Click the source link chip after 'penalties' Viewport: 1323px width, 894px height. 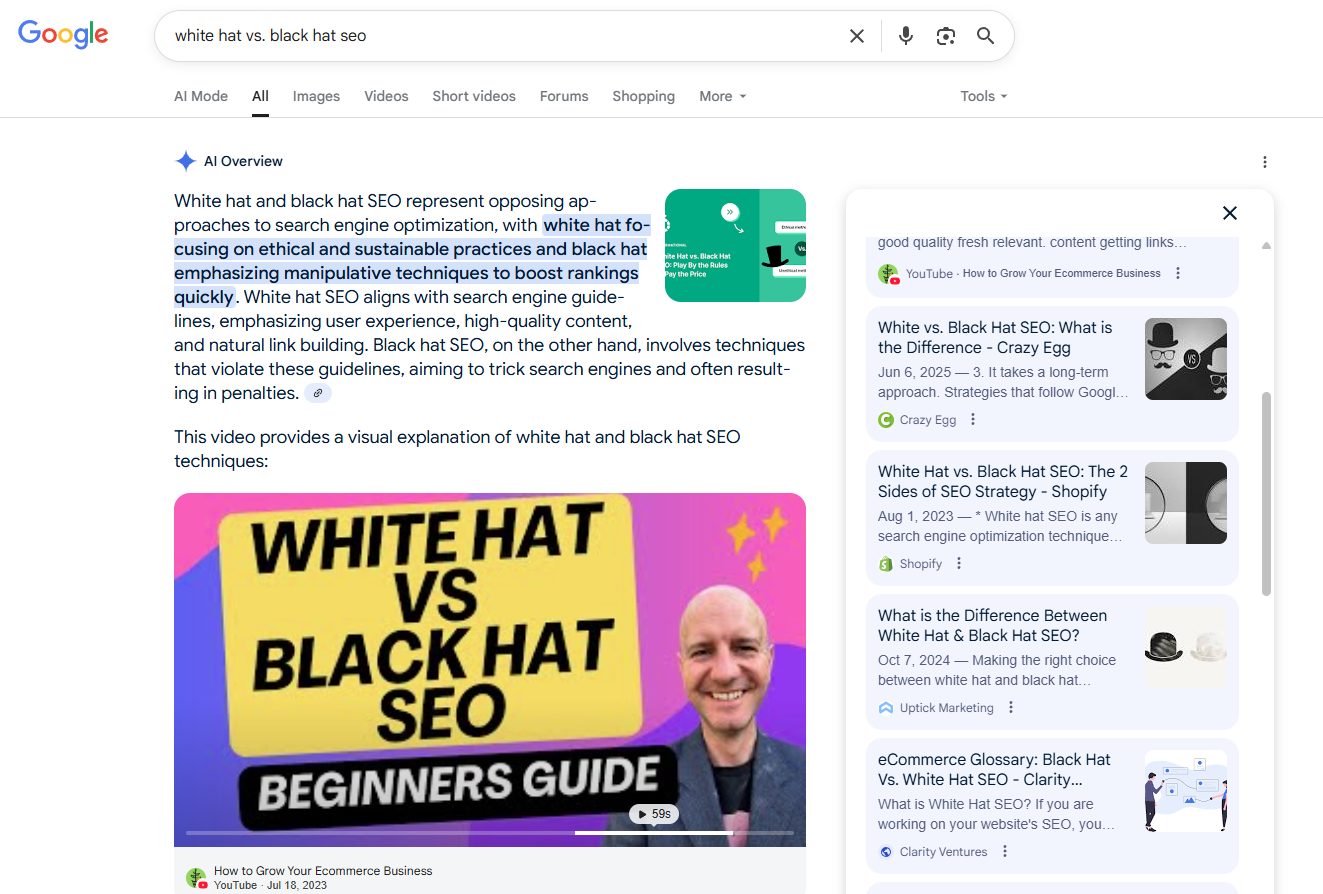tap(318, 394)
